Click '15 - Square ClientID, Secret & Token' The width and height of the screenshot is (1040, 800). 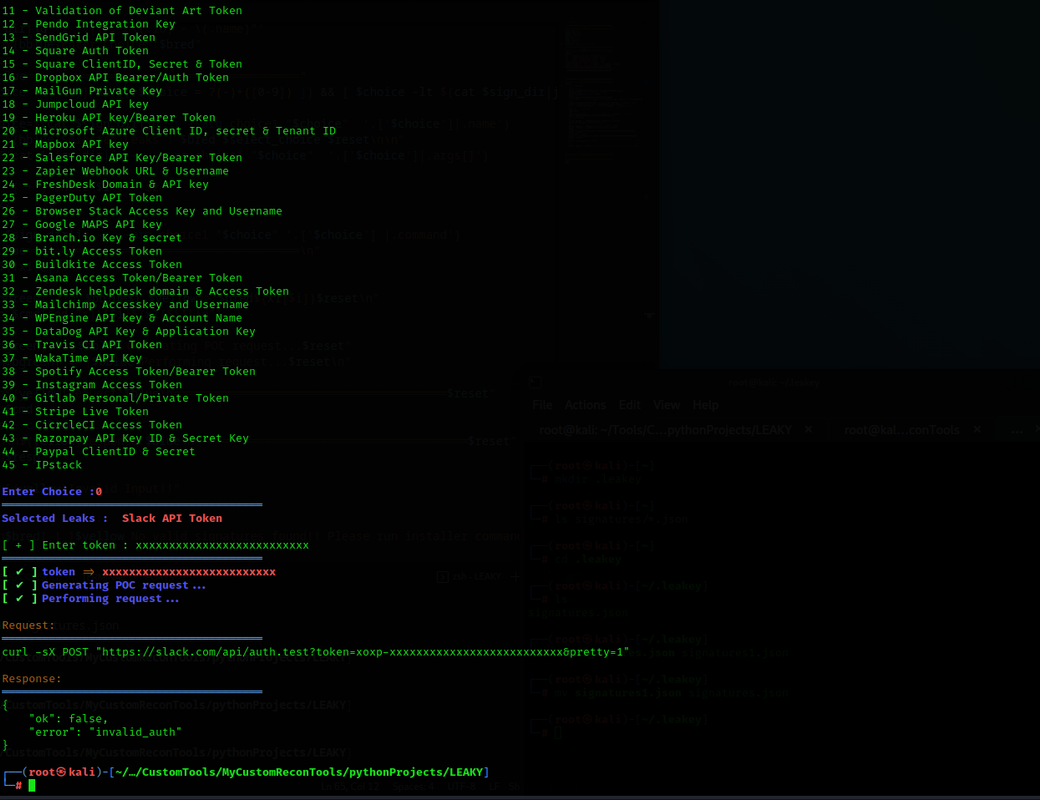[122, 64]
